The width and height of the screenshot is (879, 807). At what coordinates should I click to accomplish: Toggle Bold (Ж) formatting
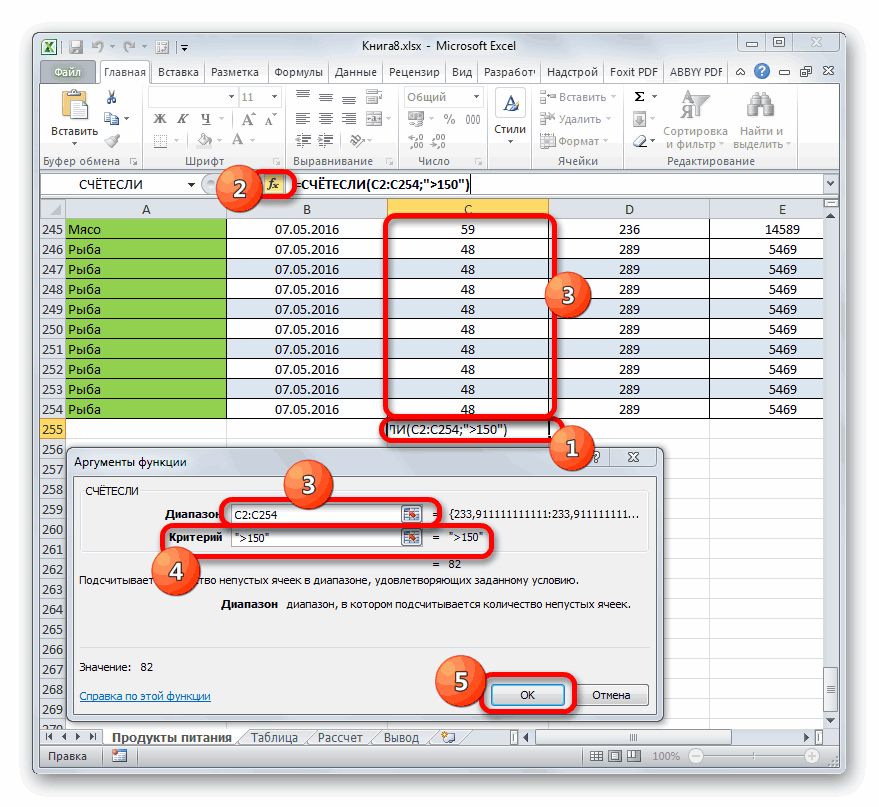pyautogui.click(x=160, y=119)
